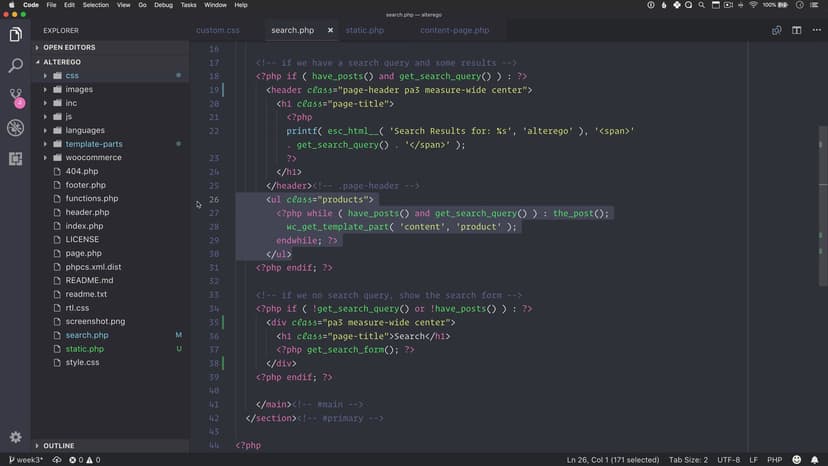The image size is (828, 466).
Task: Click the notifications bell in status bar
Action: pos(817,460)
